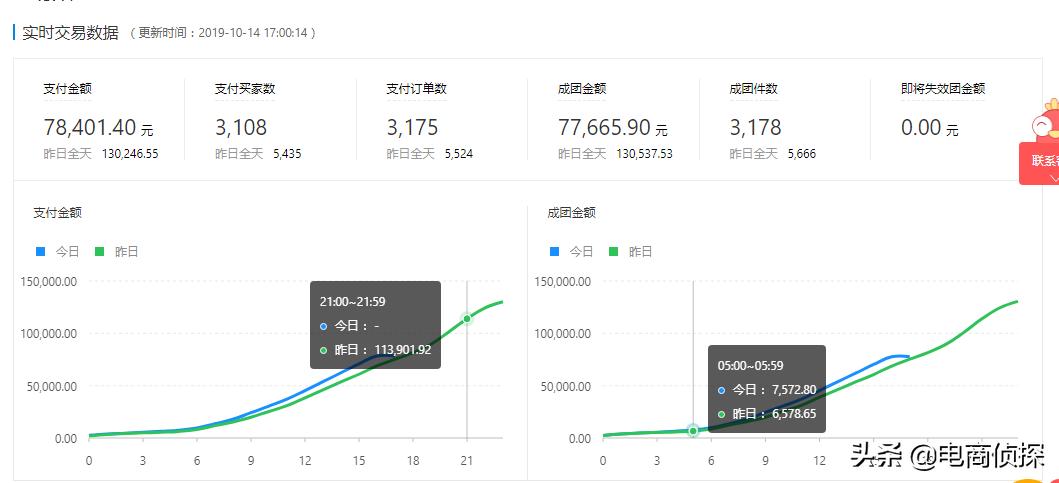
Task: Click yesterday's total 130,246.55 value
Action: 130,154
